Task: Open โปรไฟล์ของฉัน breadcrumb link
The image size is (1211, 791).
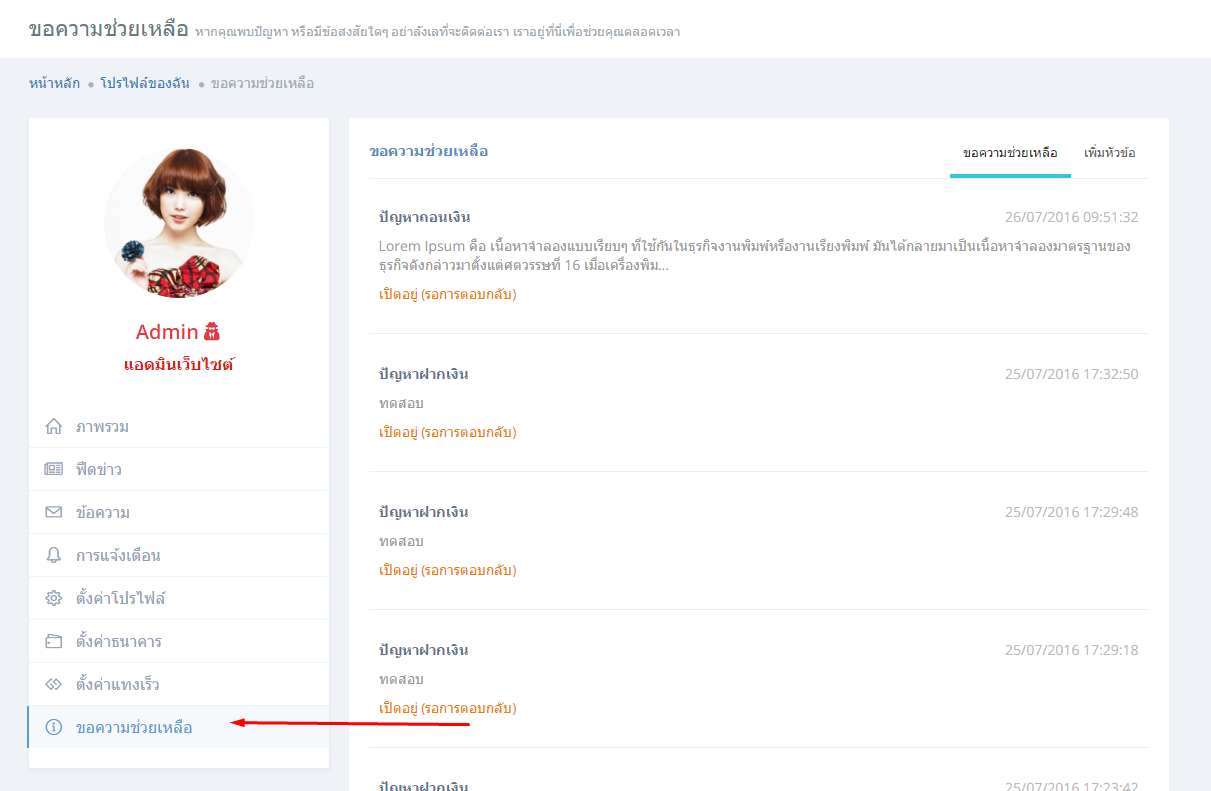Action: point(145,83)
